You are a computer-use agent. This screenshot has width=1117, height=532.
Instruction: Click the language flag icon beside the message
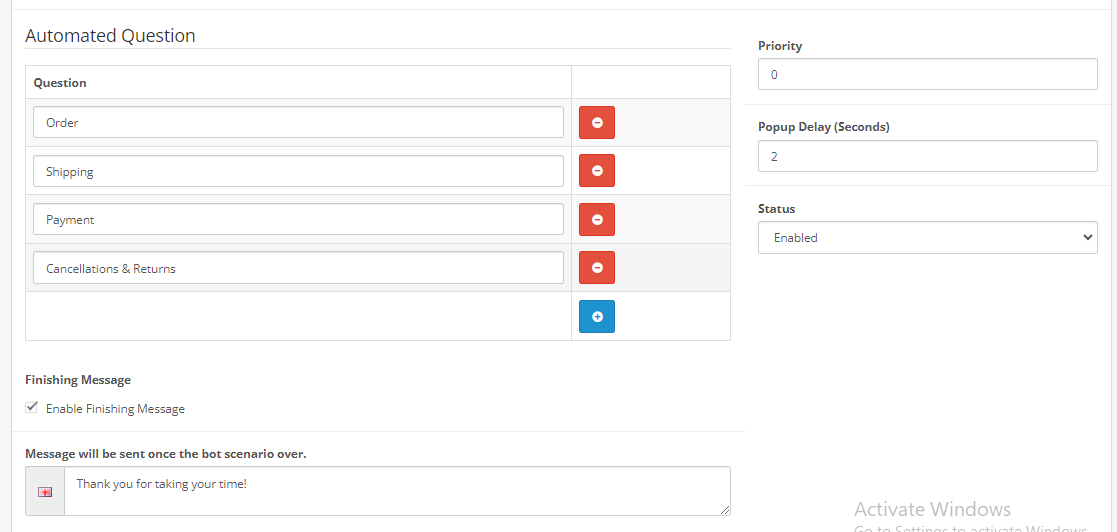[45, 491]
